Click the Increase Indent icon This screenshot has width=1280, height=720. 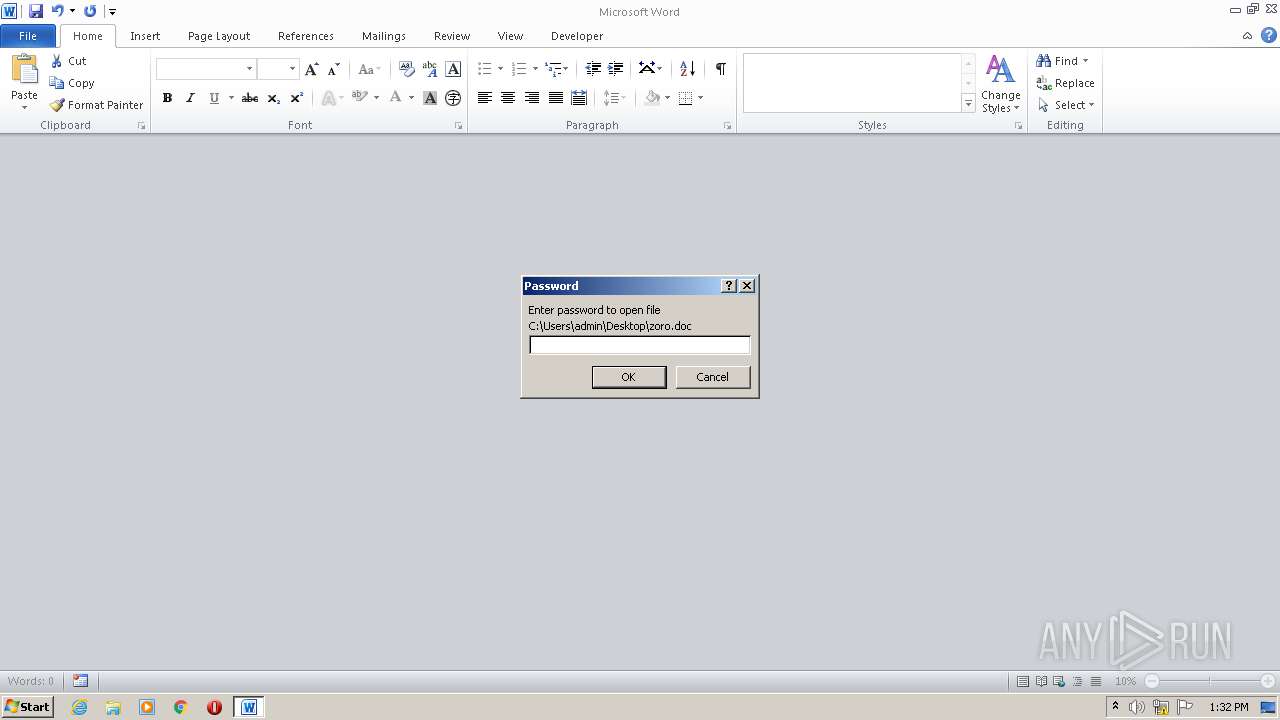[616, 69]
